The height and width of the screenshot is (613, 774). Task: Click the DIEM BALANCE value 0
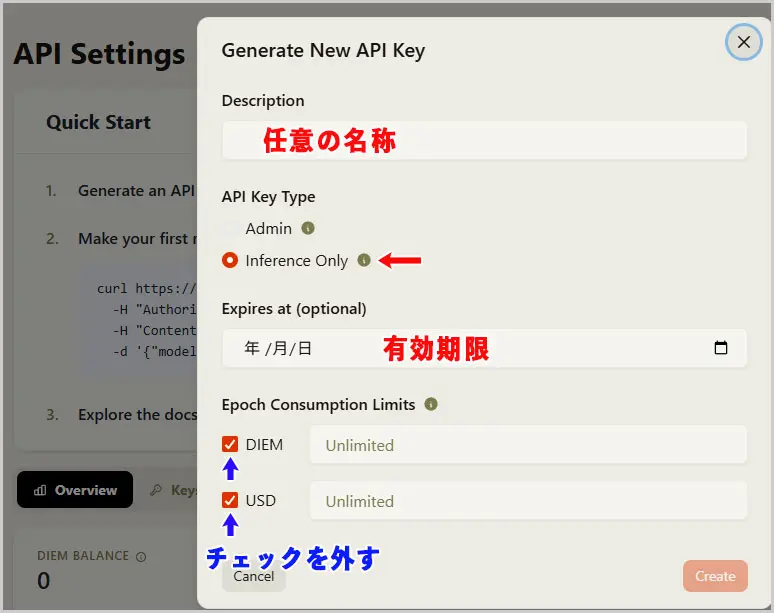point(43,581)
